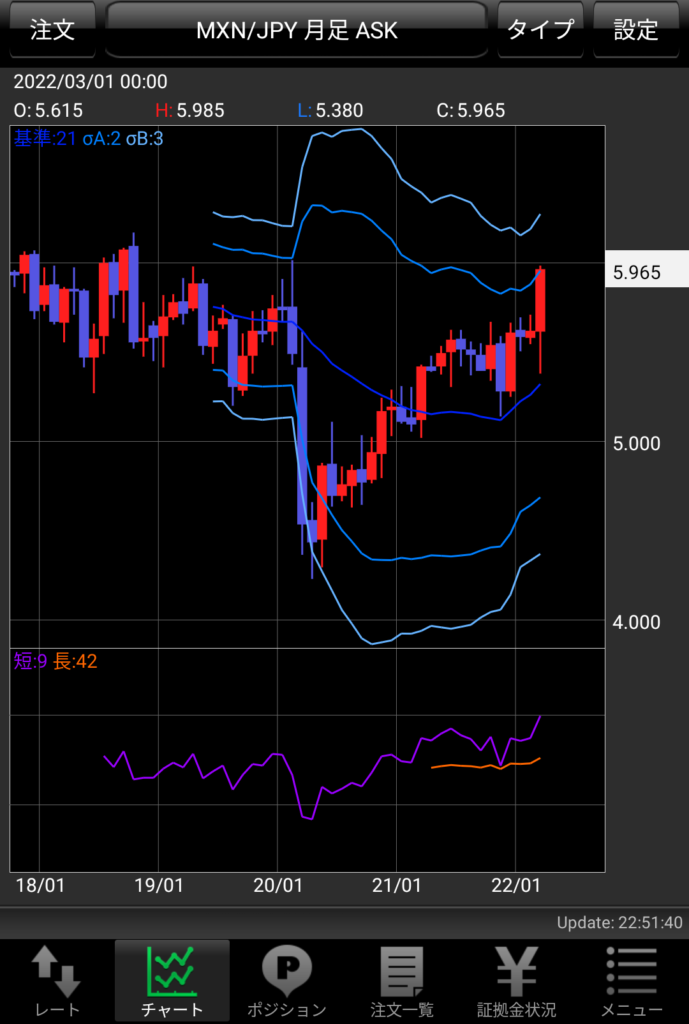
Task: Tap the 短:9 長:42 oscillator label
Action: coord(55,661)
